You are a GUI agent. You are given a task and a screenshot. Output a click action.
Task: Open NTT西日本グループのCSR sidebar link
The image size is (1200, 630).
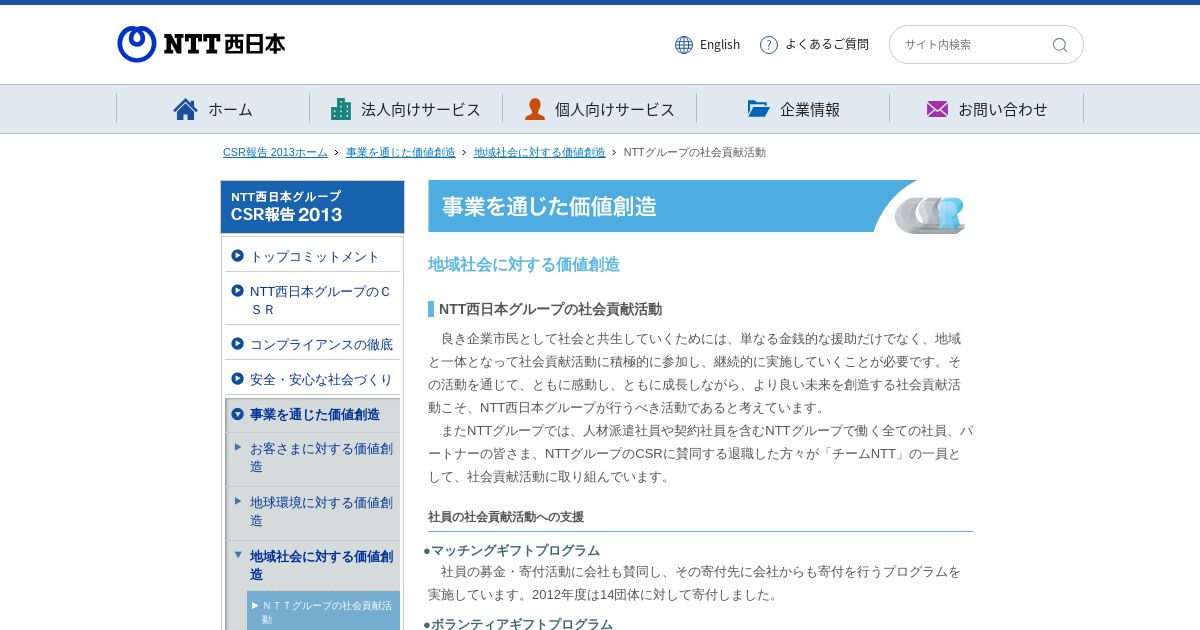[320, 300]
